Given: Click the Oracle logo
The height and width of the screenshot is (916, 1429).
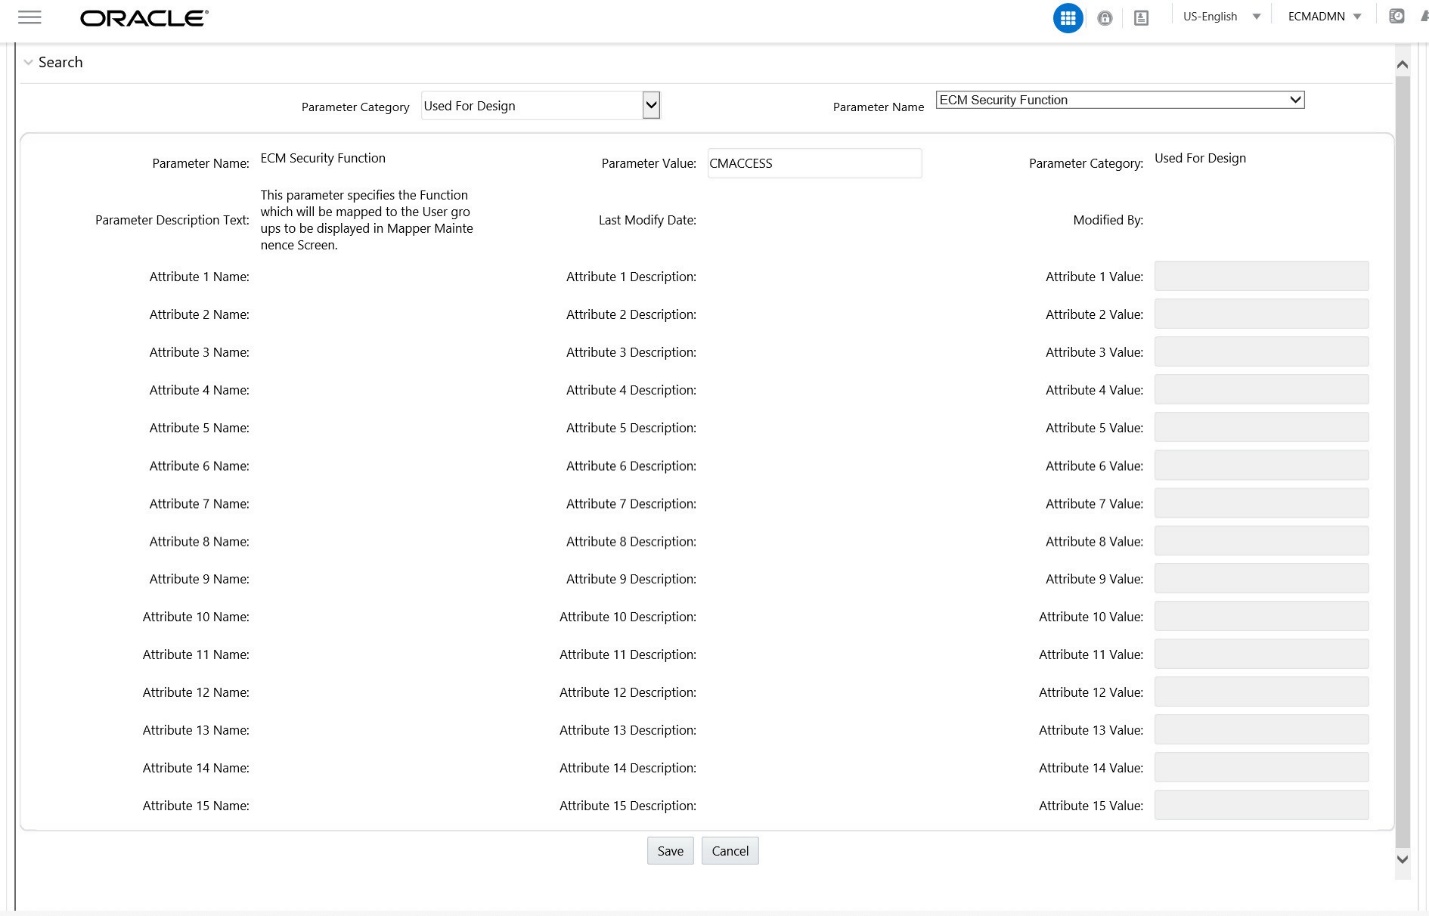Looking at the screenshot, I should 144,18.
